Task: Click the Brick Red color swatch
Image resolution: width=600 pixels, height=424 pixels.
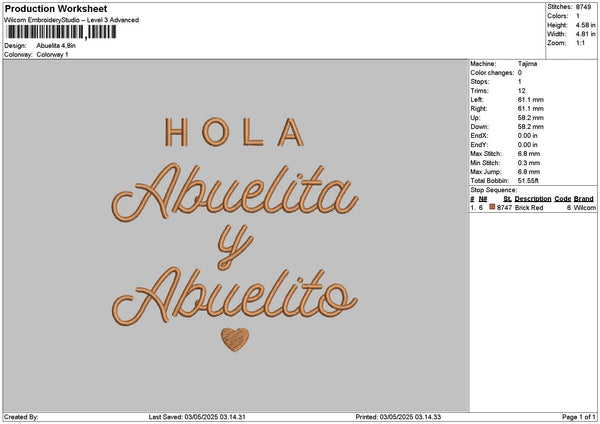Action: tap(493, 206)
